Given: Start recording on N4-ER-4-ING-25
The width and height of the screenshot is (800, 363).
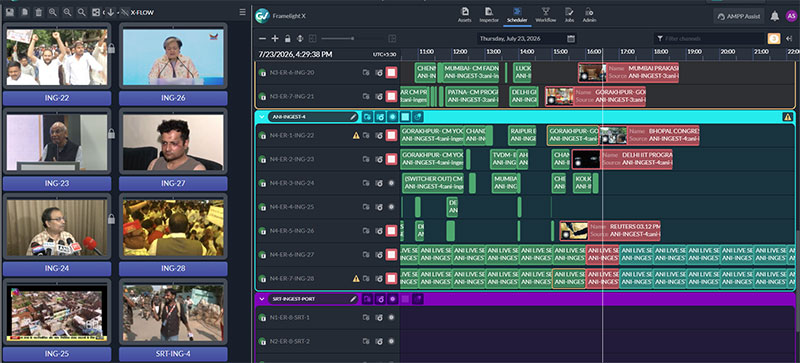Looking at the screenshot, I should [x=391, y=207].
